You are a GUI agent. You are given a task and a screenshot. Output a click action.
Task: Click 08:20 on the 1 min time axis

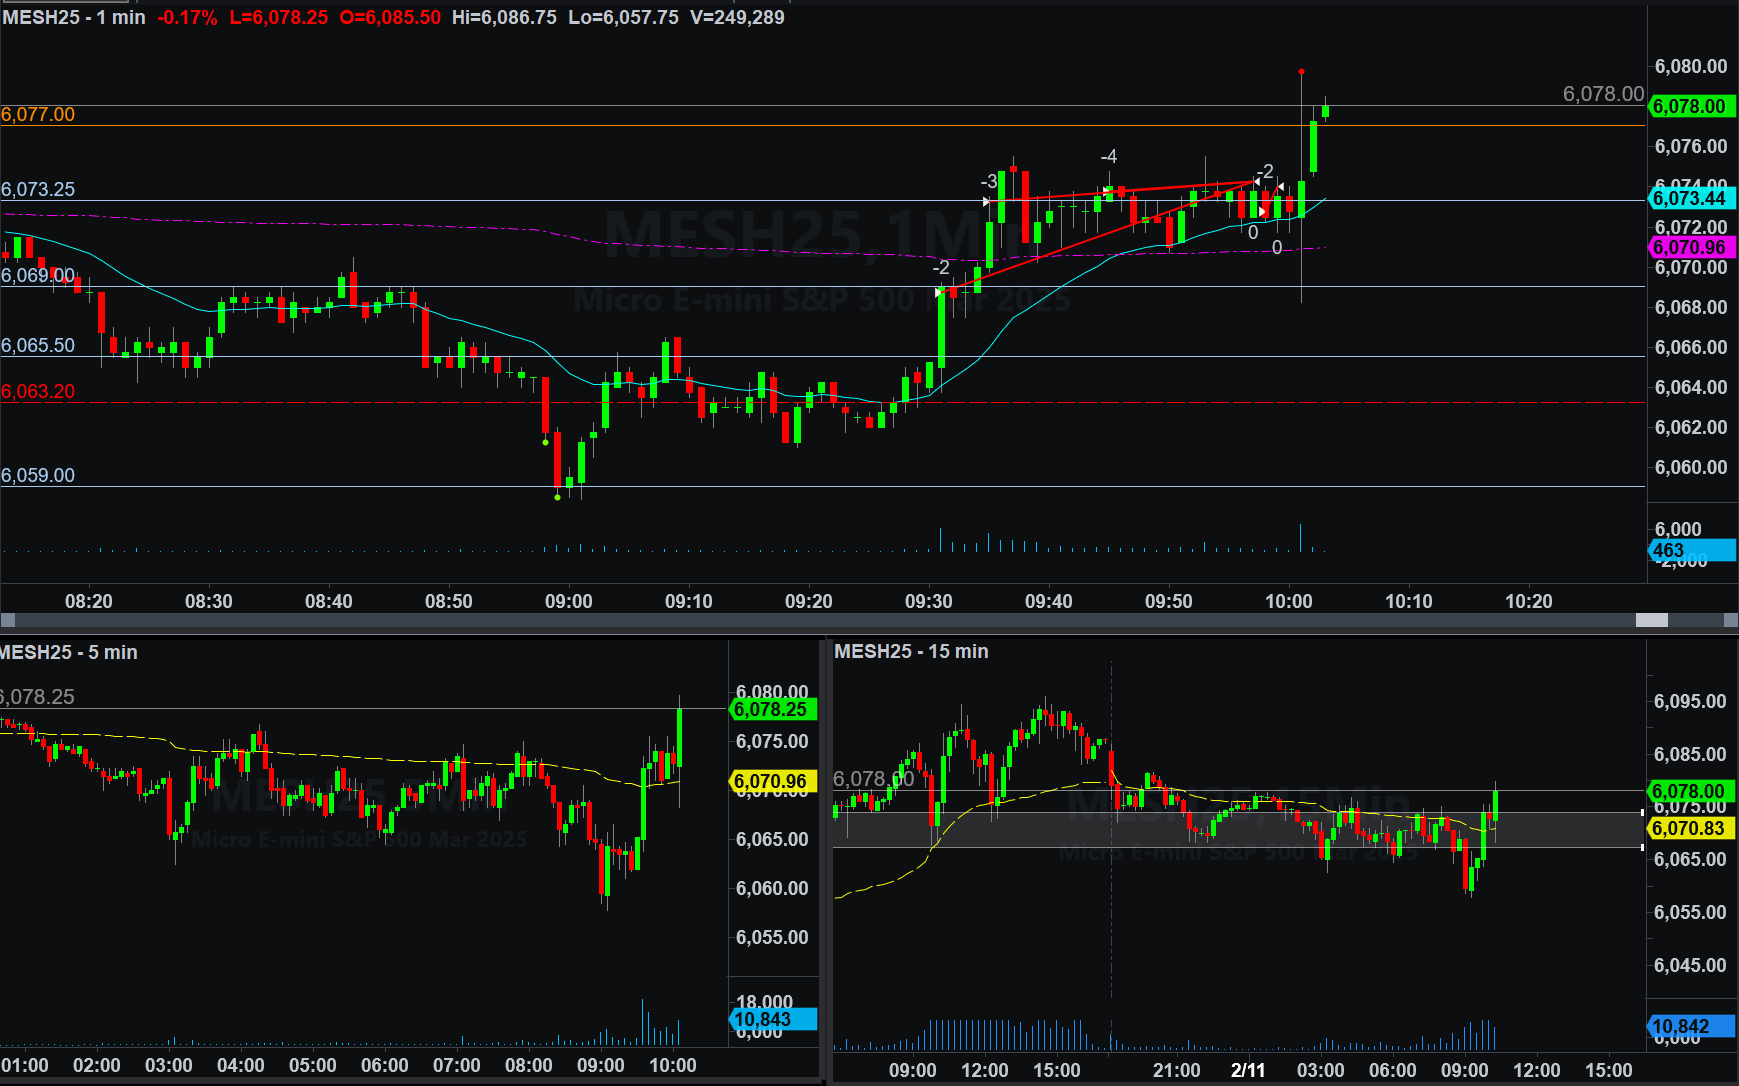click(89, 601)
